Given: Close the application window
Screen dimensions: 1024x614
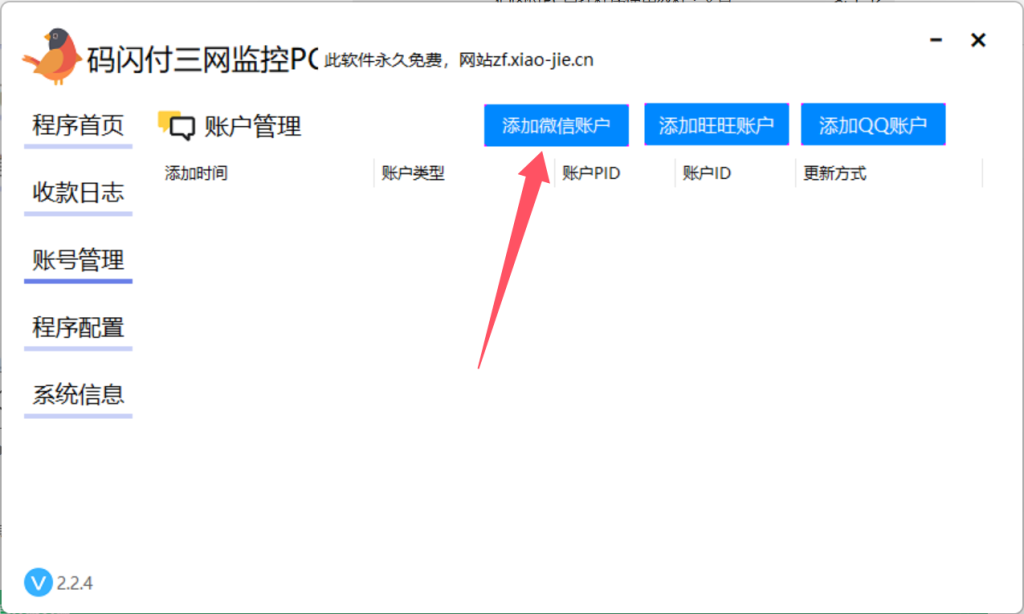Looking at the screenshot, I should (978, 40).
